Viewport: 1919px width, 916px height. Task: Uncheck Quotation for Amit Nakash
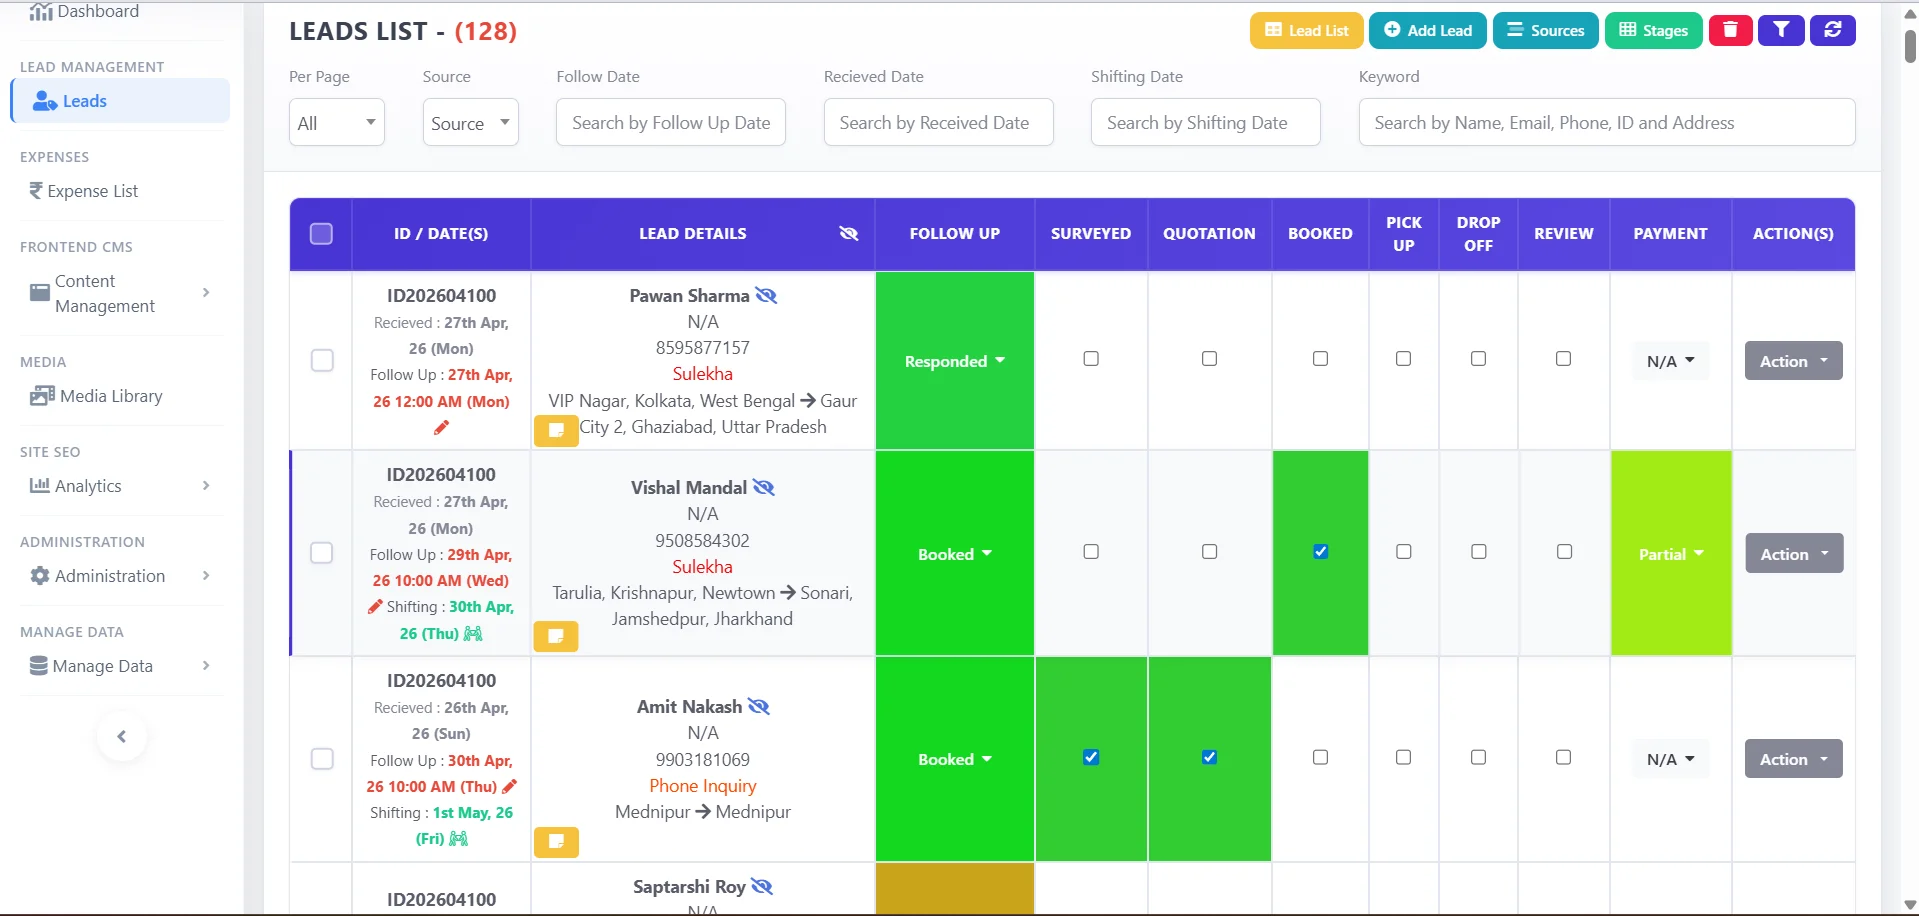(1210, 757)
